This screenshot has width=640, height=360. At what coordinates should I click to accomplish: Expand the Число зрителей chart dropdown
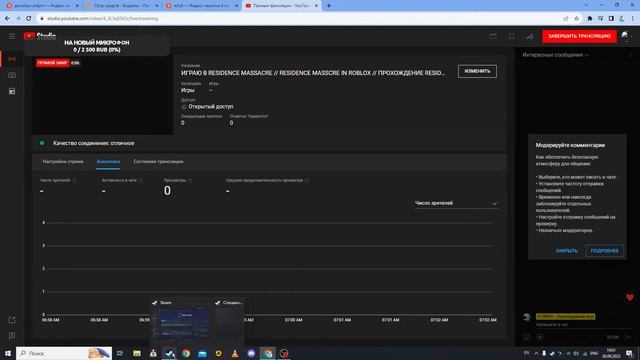coord(456,203)
